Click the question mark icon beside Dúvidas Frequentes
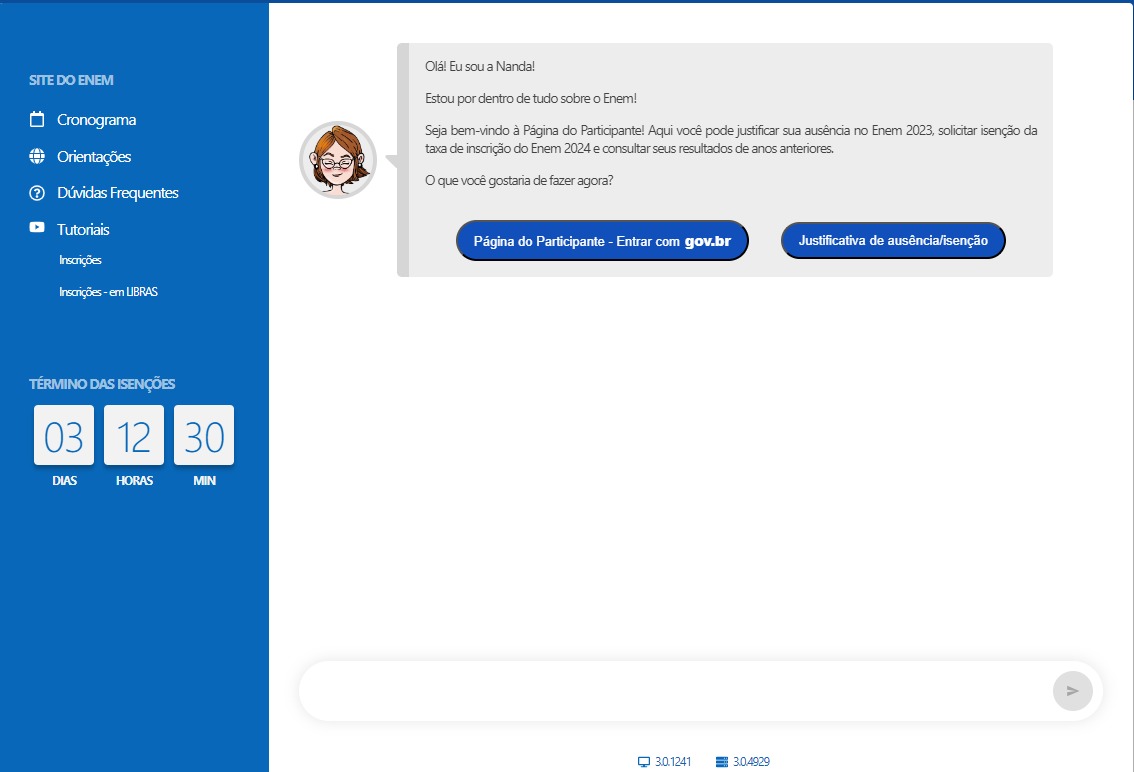This screenshot has width=1134, height=772. pyautogui.click(x=37, y=193)
